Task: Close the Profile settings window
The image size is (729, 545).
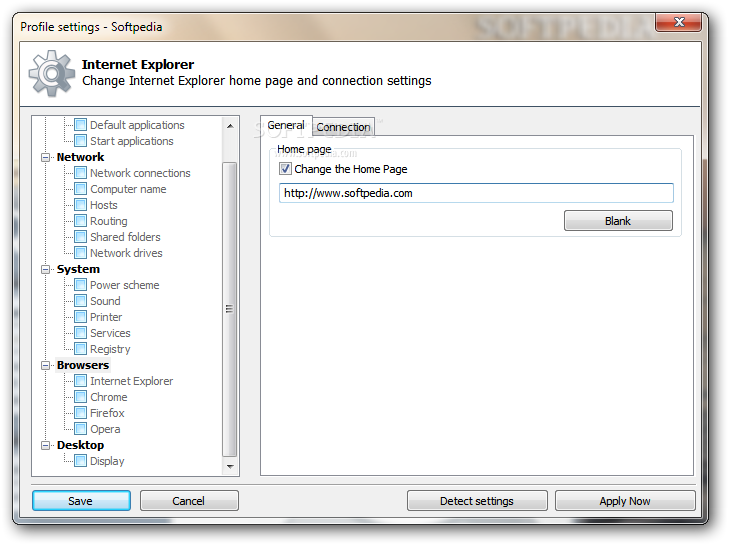Action: click(679, 22)
